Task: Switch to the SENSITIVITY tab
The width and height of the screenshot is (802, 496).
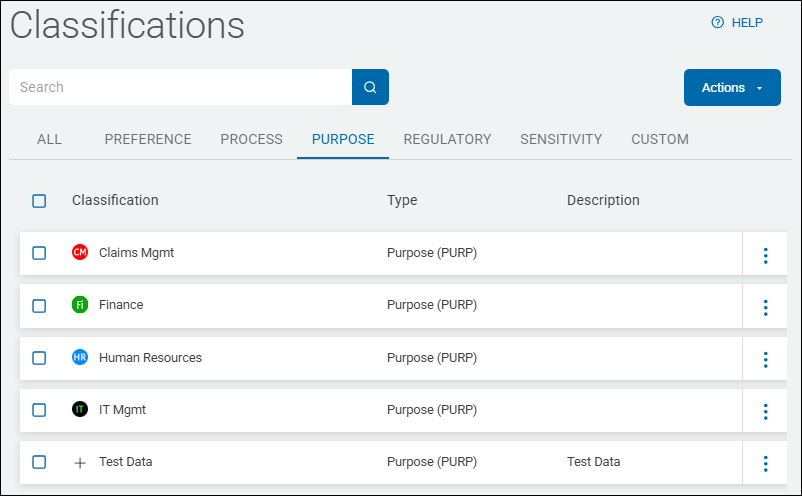Action: [x=561, y=140]
